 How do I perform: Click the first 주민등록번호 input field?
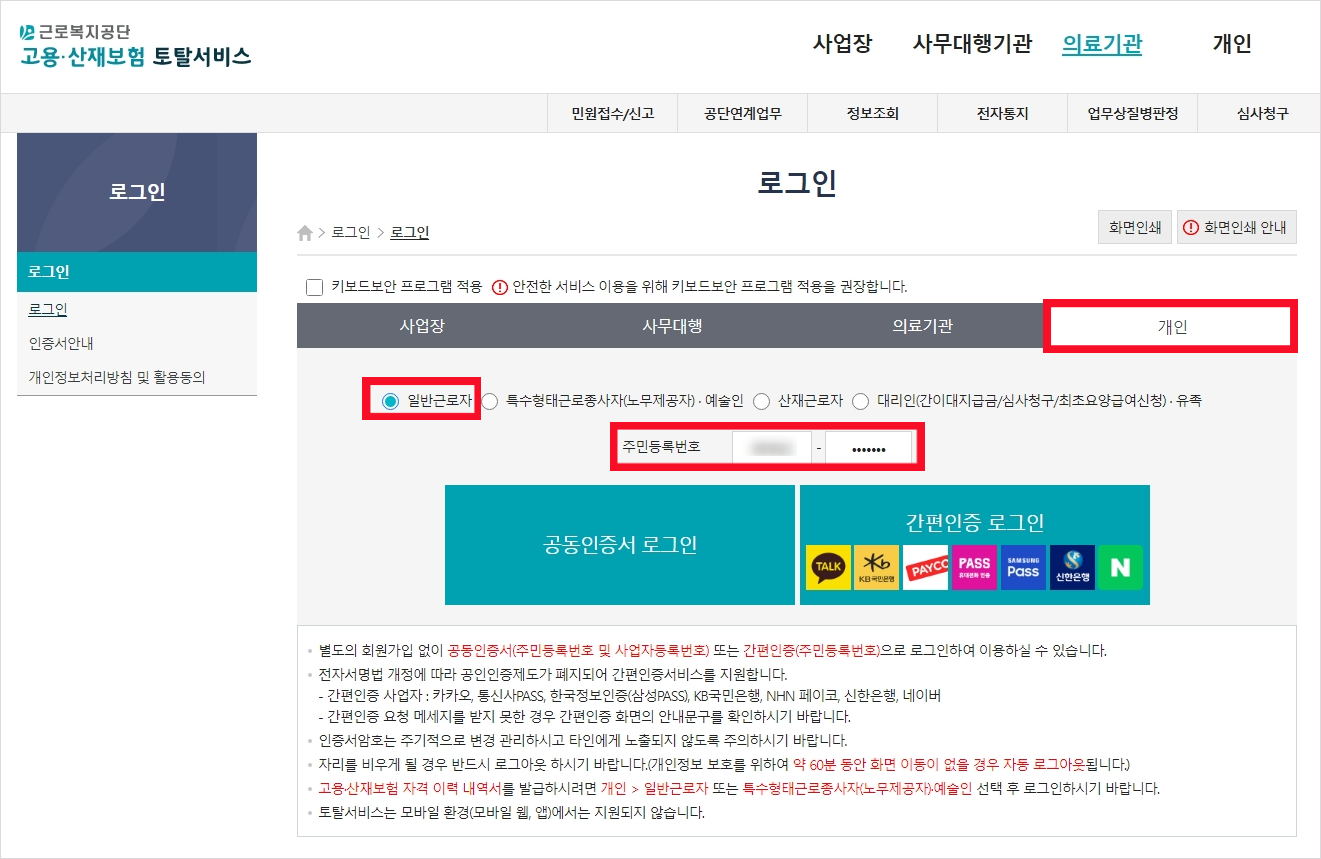click(771, 448)
